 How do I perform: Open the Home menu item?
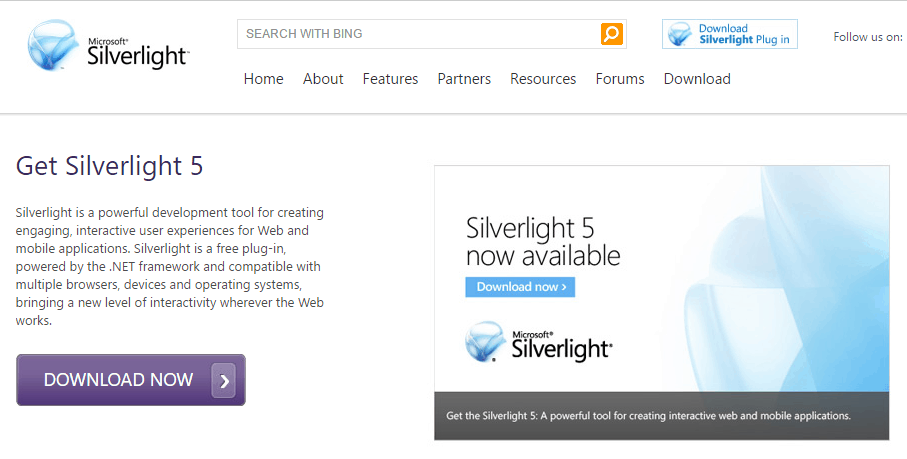(x=264, y=79)
